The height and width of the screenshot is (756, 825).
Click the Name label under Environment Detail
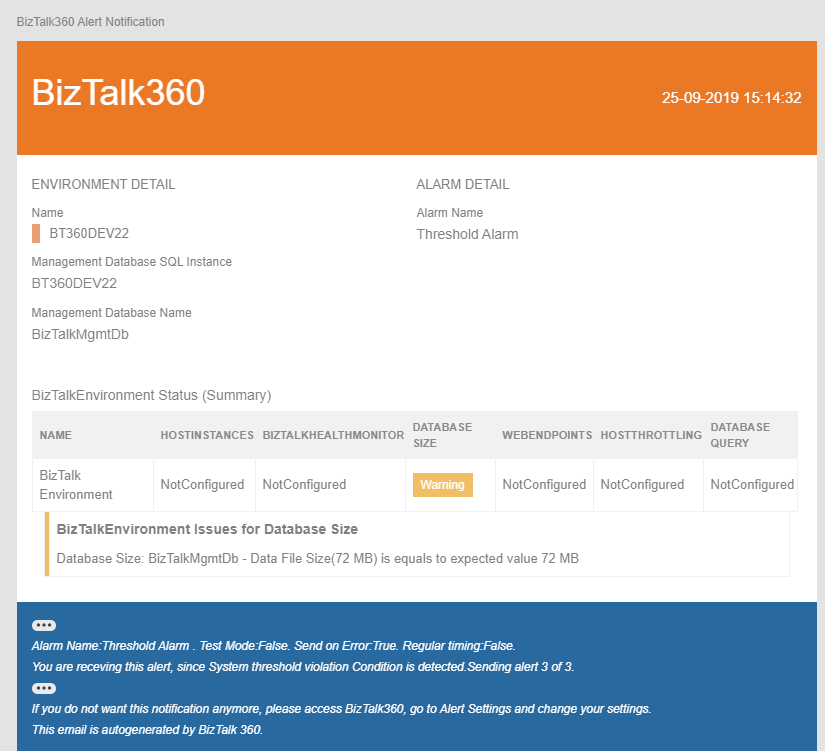click(47, 213)
